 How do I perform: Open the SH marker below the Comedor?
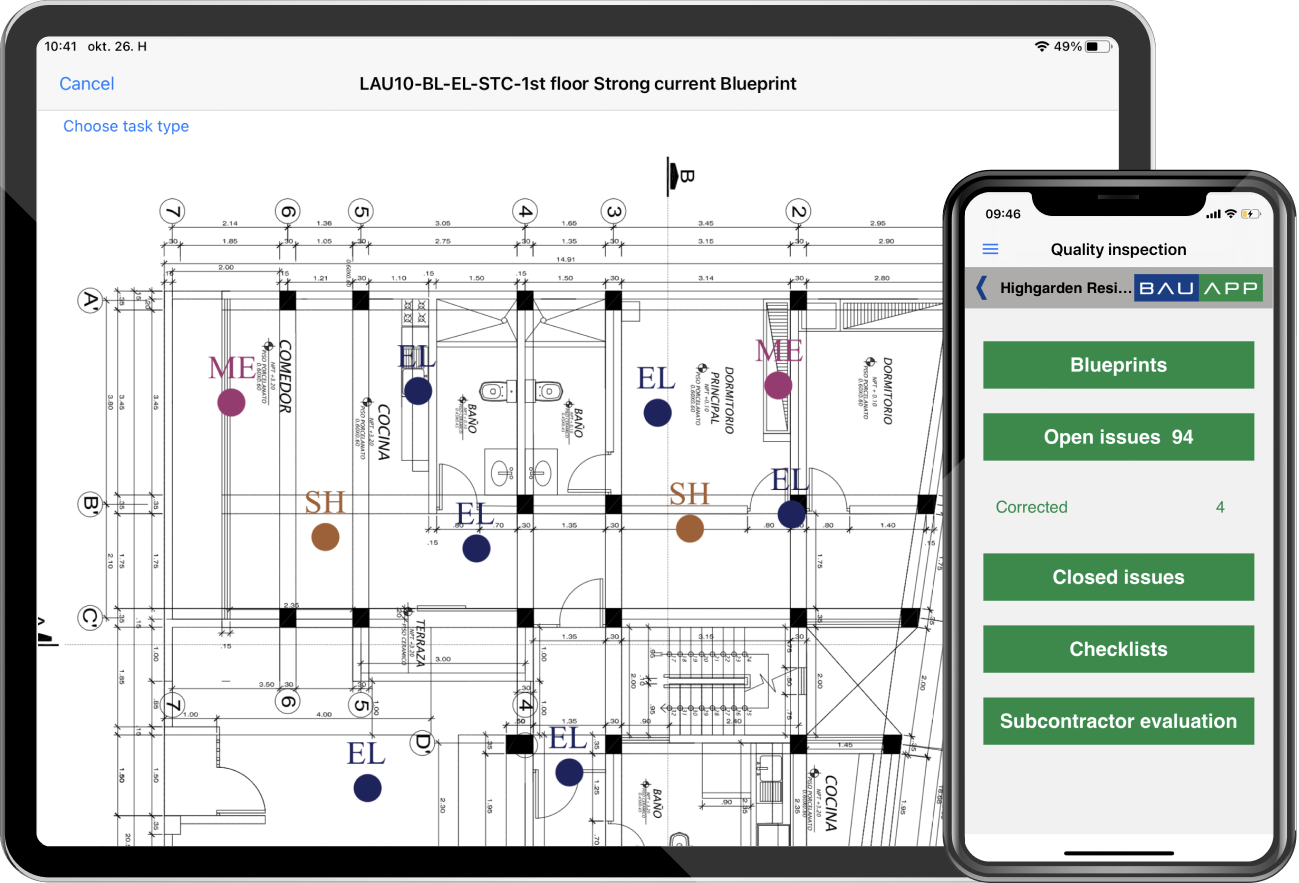tap(325, 536)
